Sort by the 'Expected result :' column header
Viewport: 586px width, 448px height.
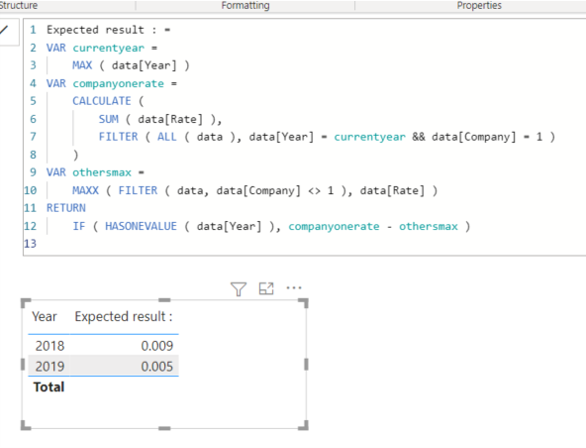pyautogui.click(x=123, y=316)
